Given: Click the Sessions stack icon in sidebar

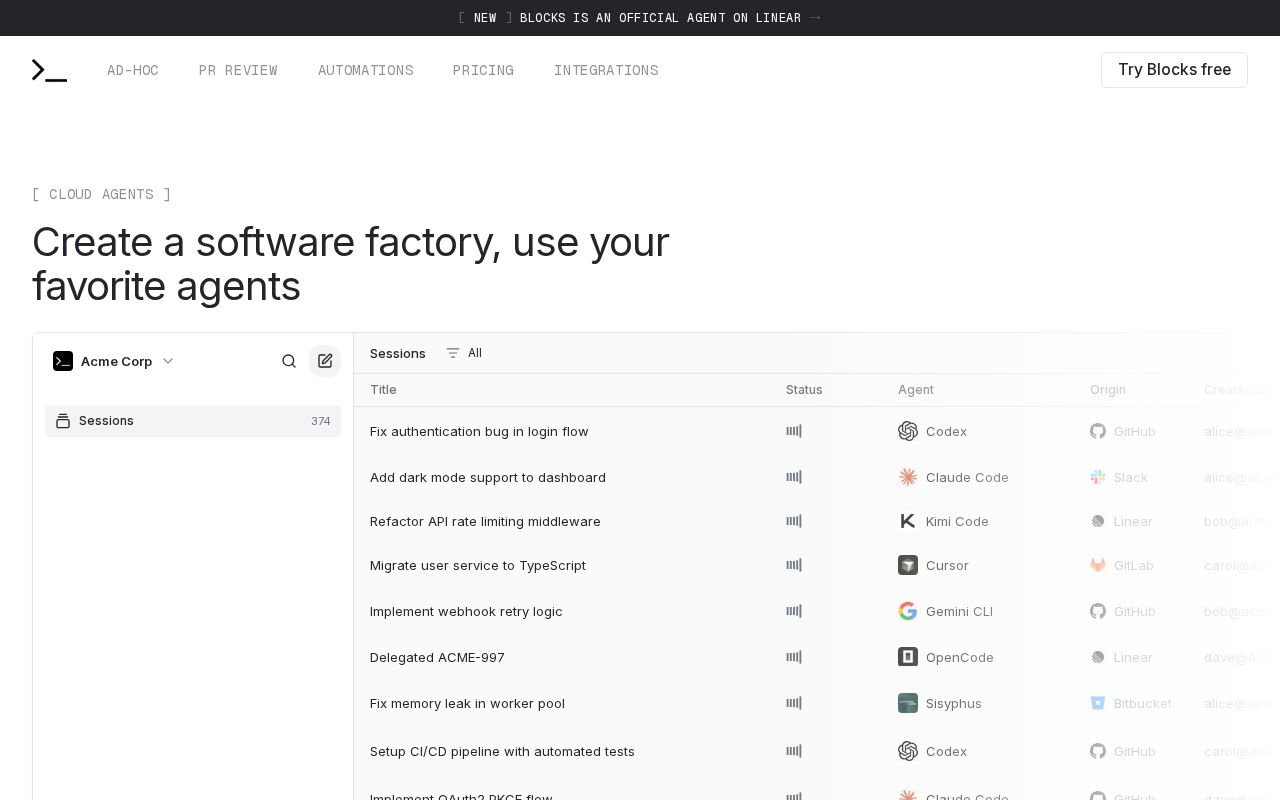Looking at the screenshot, I should click(x=63, y=421).
